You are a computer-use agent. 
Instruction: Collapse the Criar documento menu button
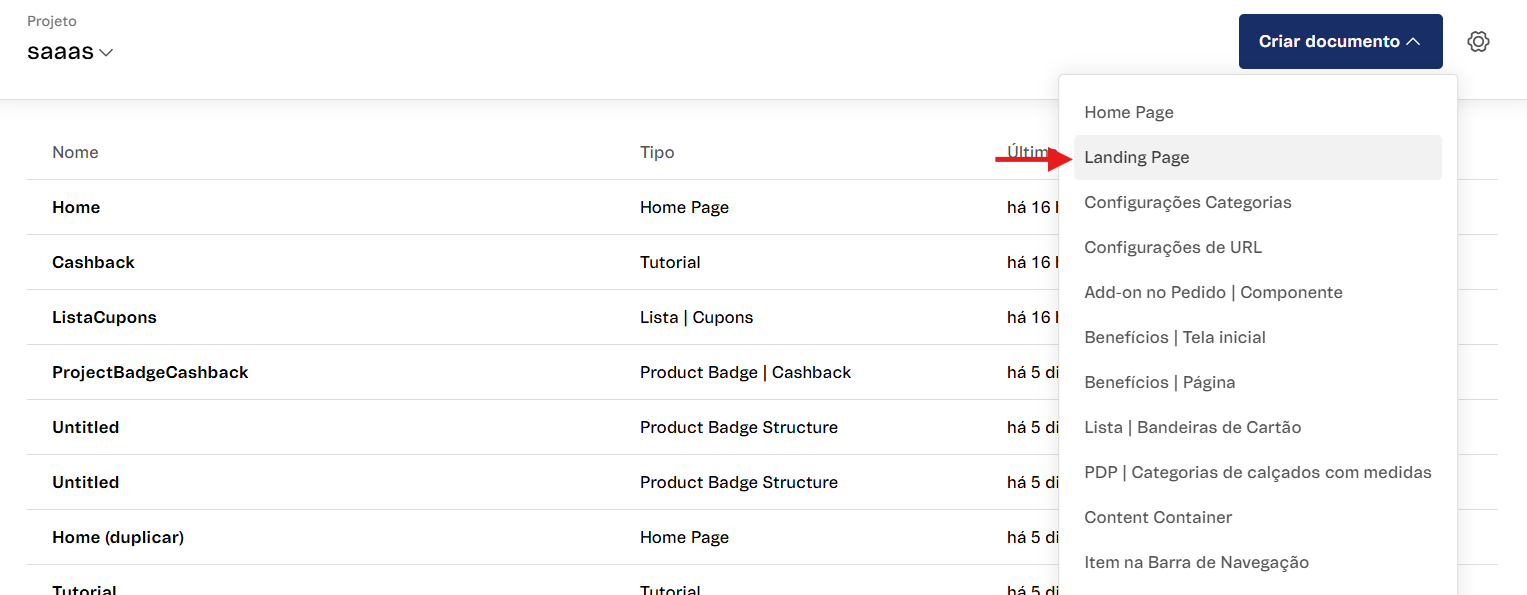[x=1339, y=42]
